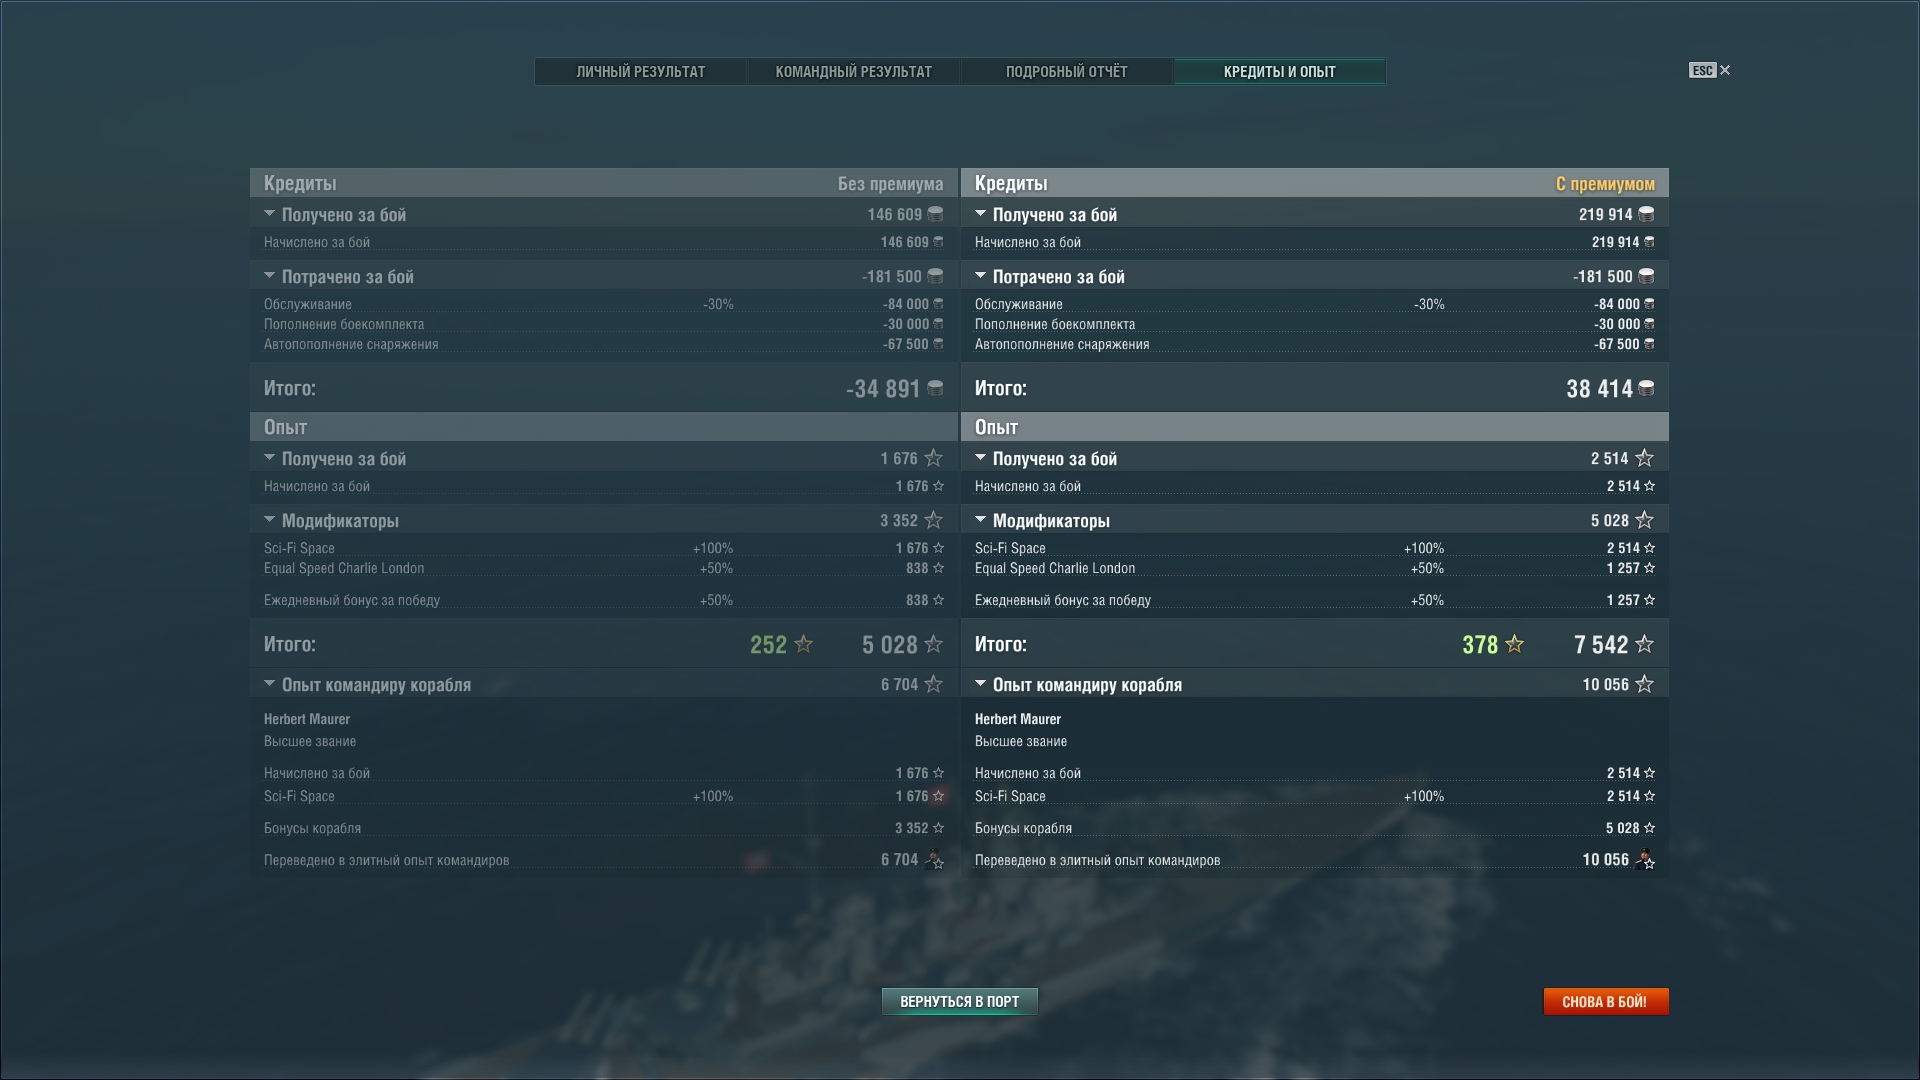Click the green free XP star beside 378
The width and height of the screenshot is (1920, 1080).
click(x=1514, y=644)
